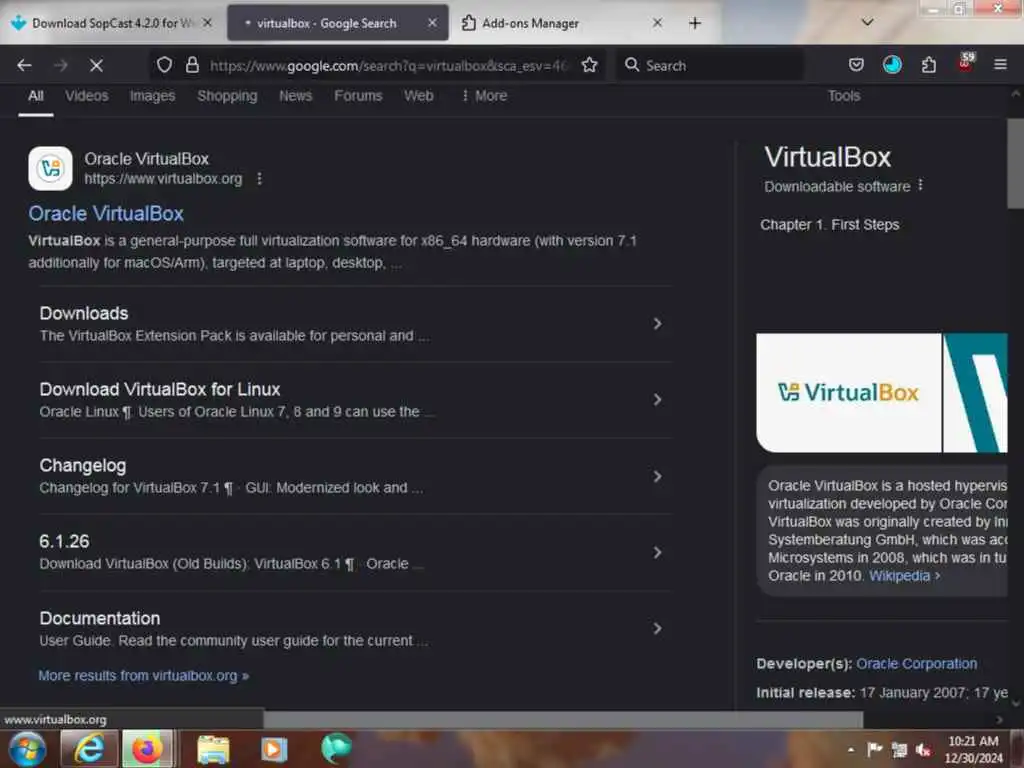The height and width of the screenshot is (768, 1024).
Task: Click the Chapter 1. First Steps text
Action: click(x=829, y=225)
